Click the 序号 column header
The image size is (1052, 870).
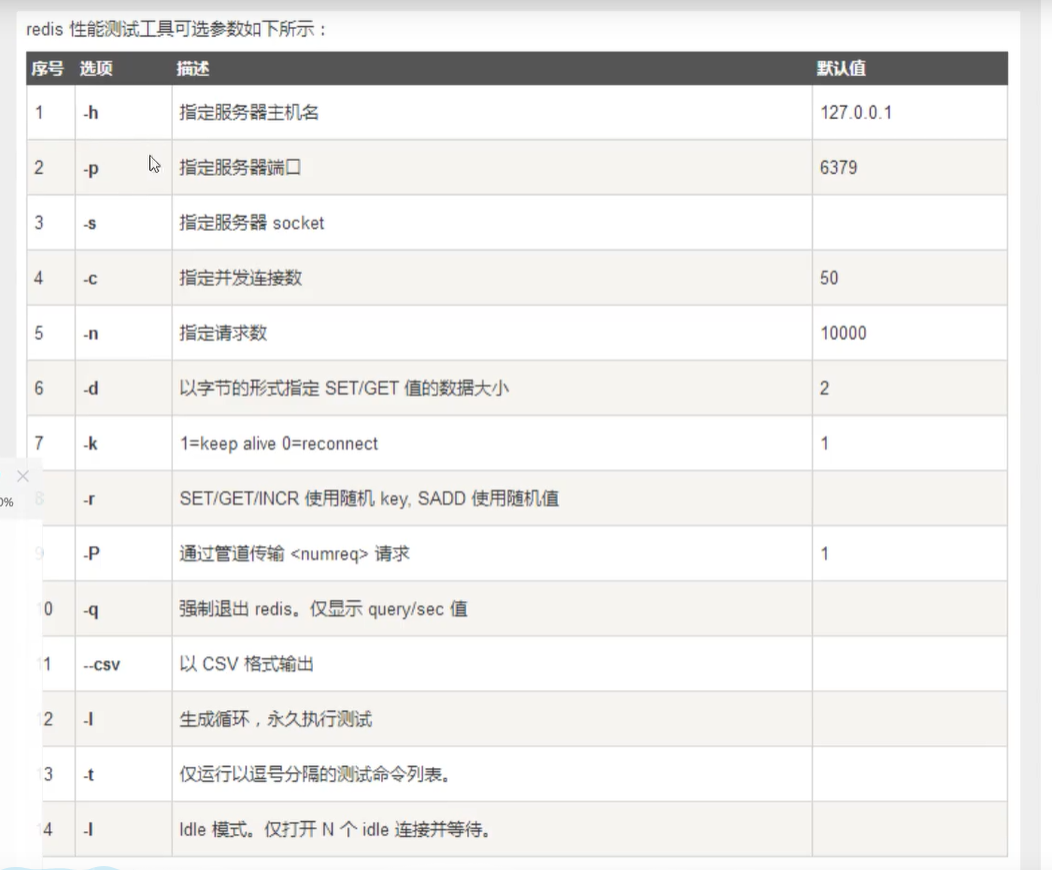[48, 68]
